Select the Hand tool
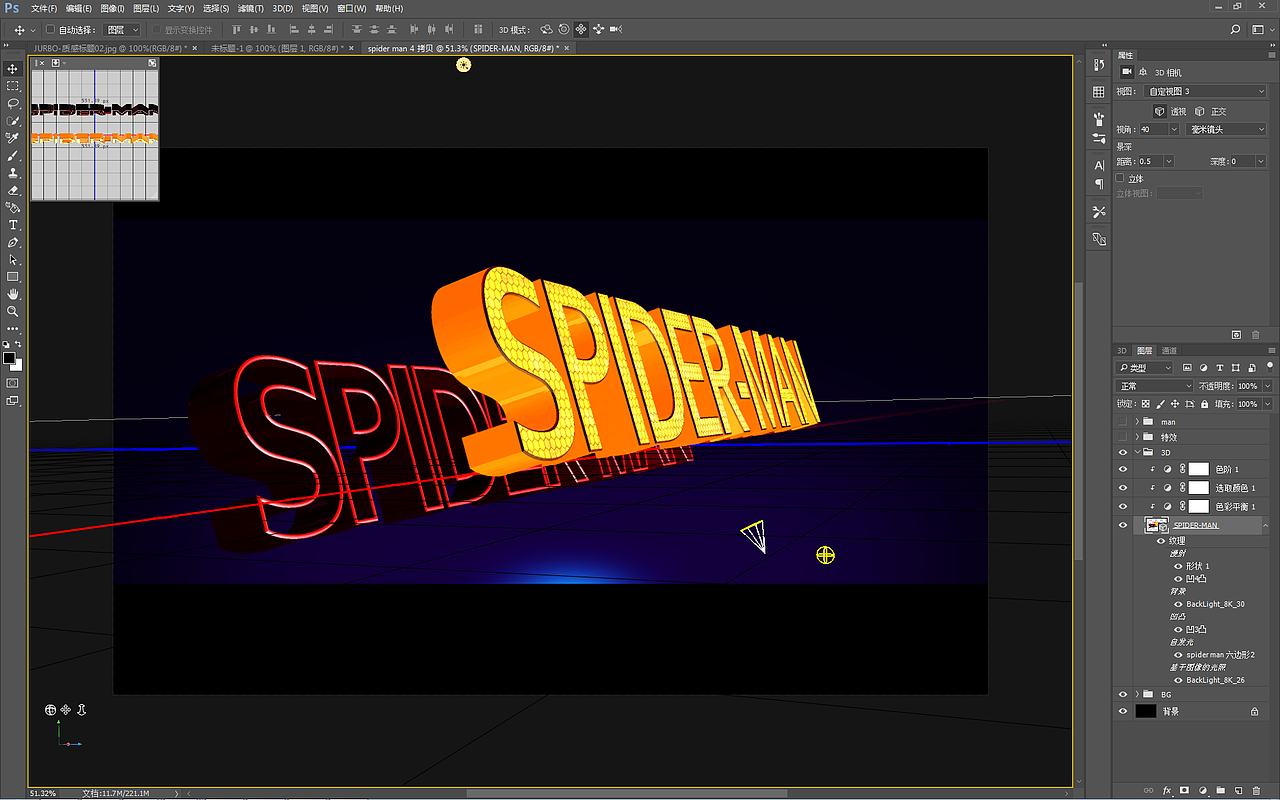 (x=13, y=294)
